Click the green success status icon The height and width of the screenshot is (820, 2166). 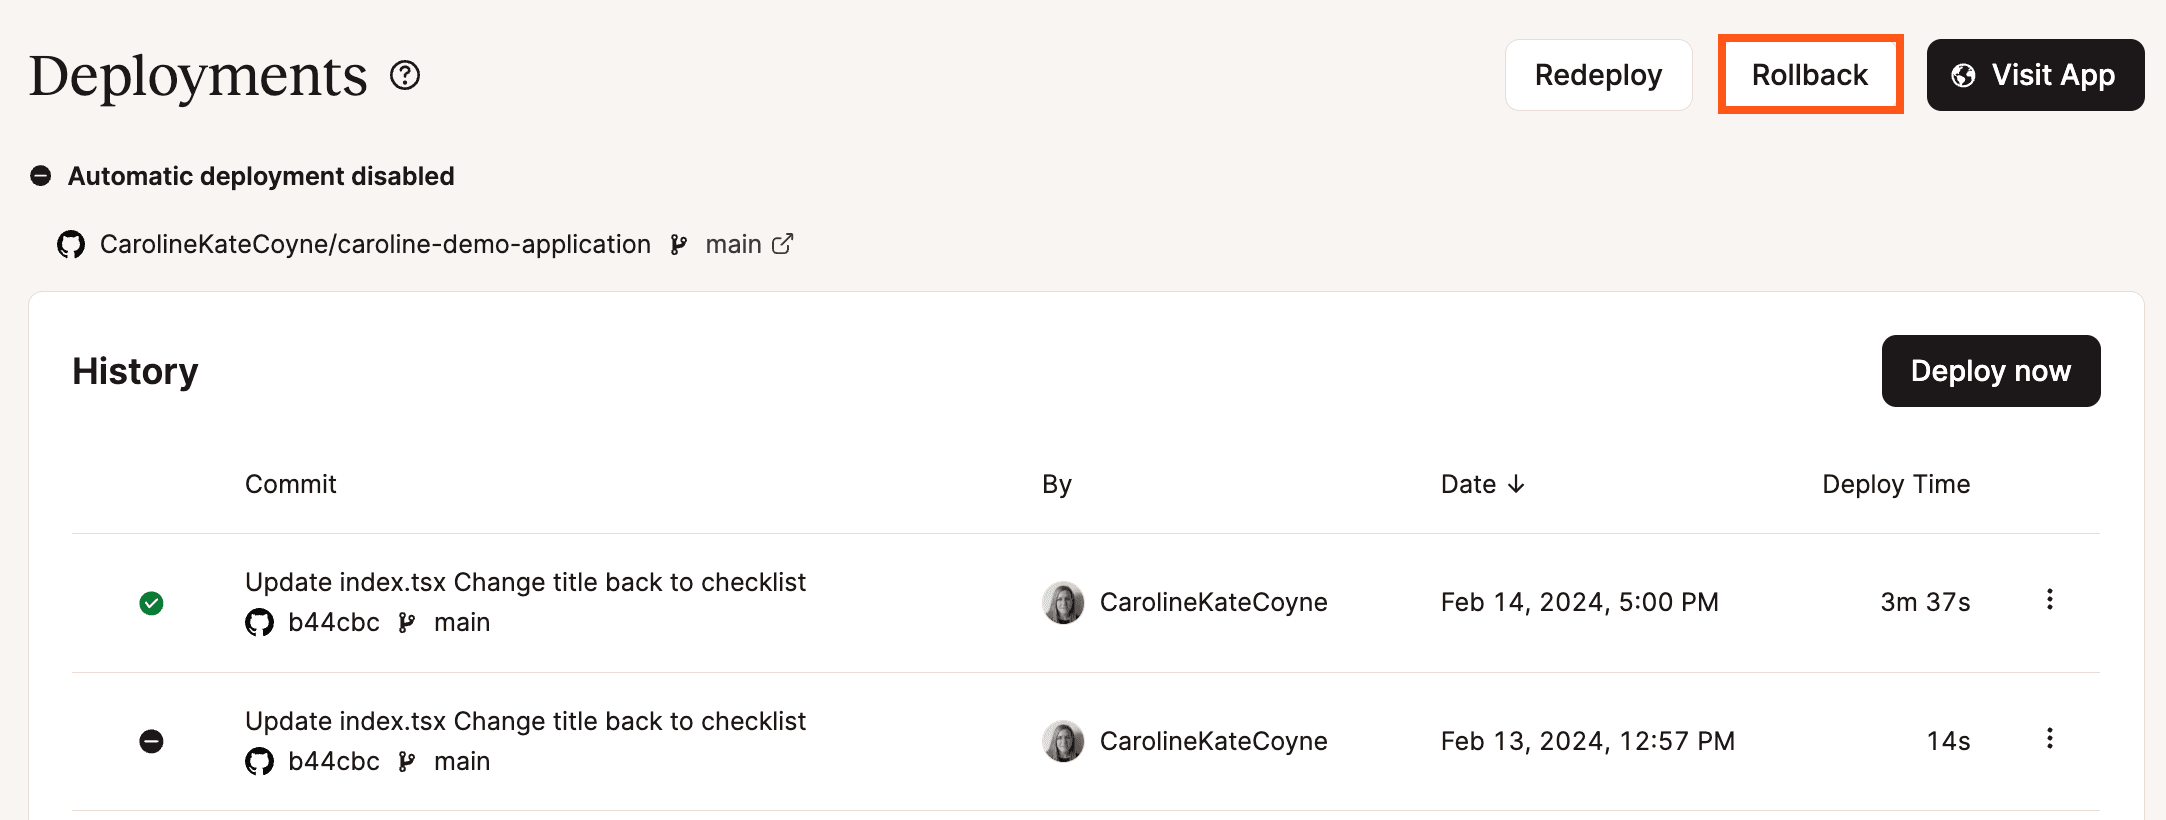click(x=152, y=603)
